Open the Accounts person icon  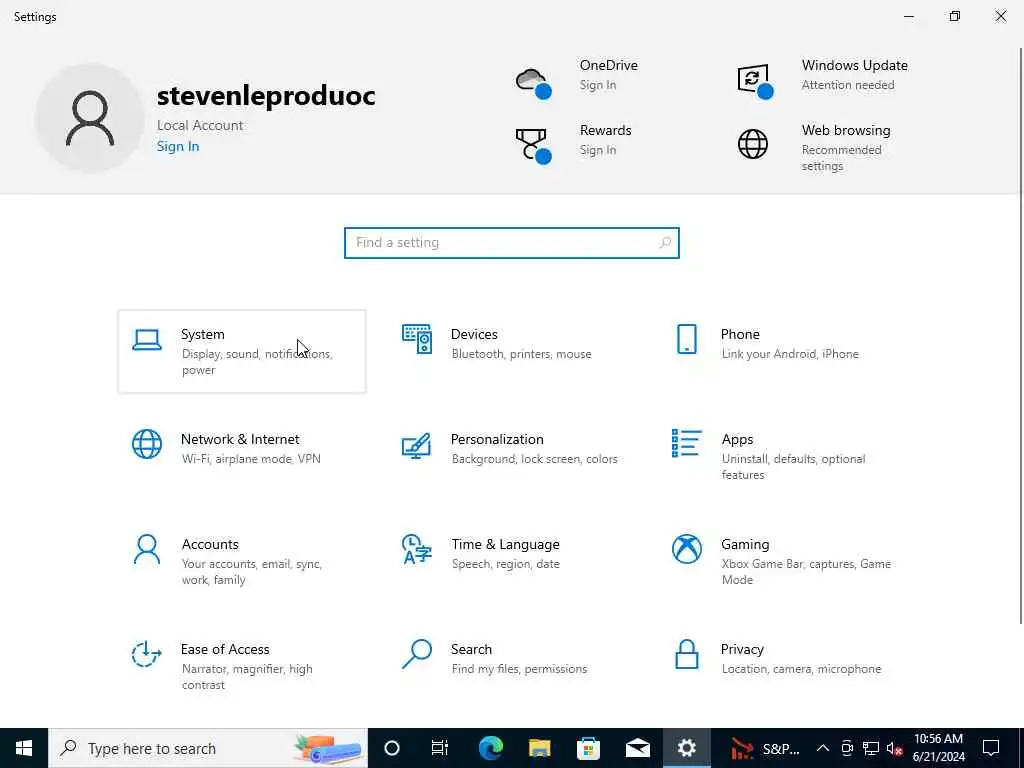coord(147,549)
